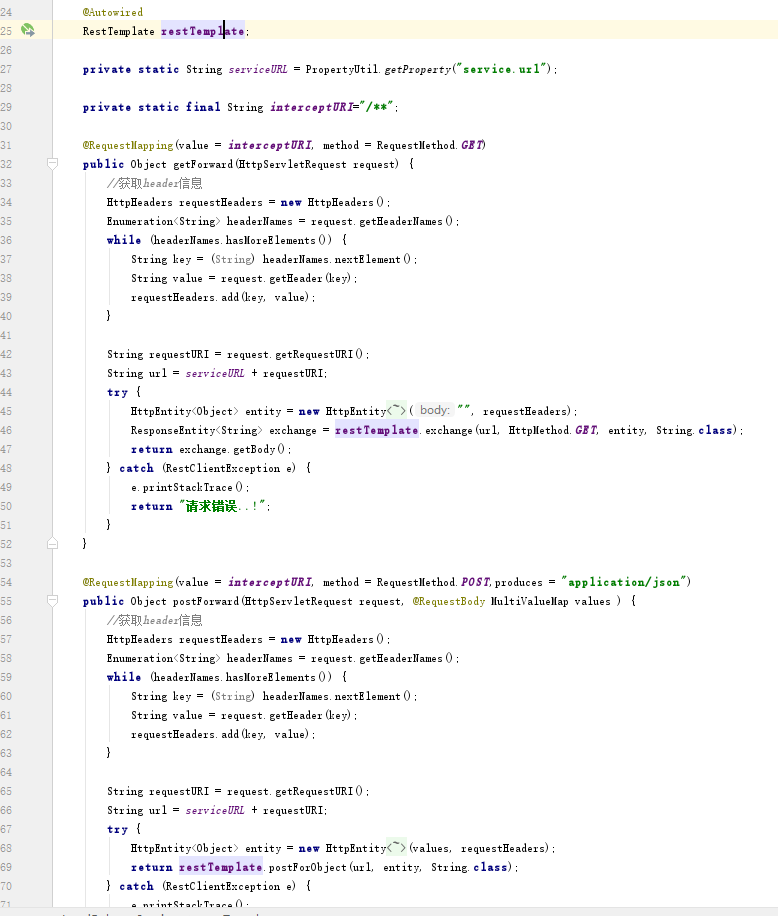778x916 pixels.
Task: Expand folded diamond operator on line 68
Action: coord(397,848)
